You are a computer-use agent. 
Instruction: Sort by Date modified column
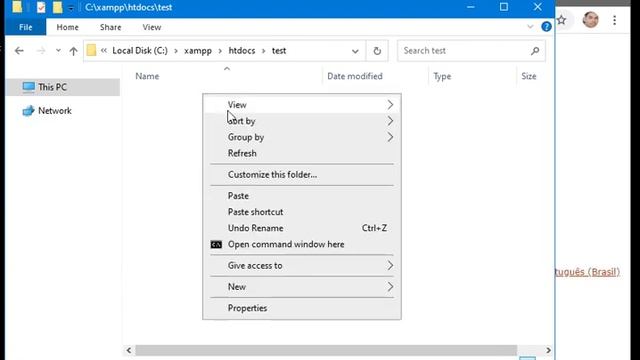point(355,76)
